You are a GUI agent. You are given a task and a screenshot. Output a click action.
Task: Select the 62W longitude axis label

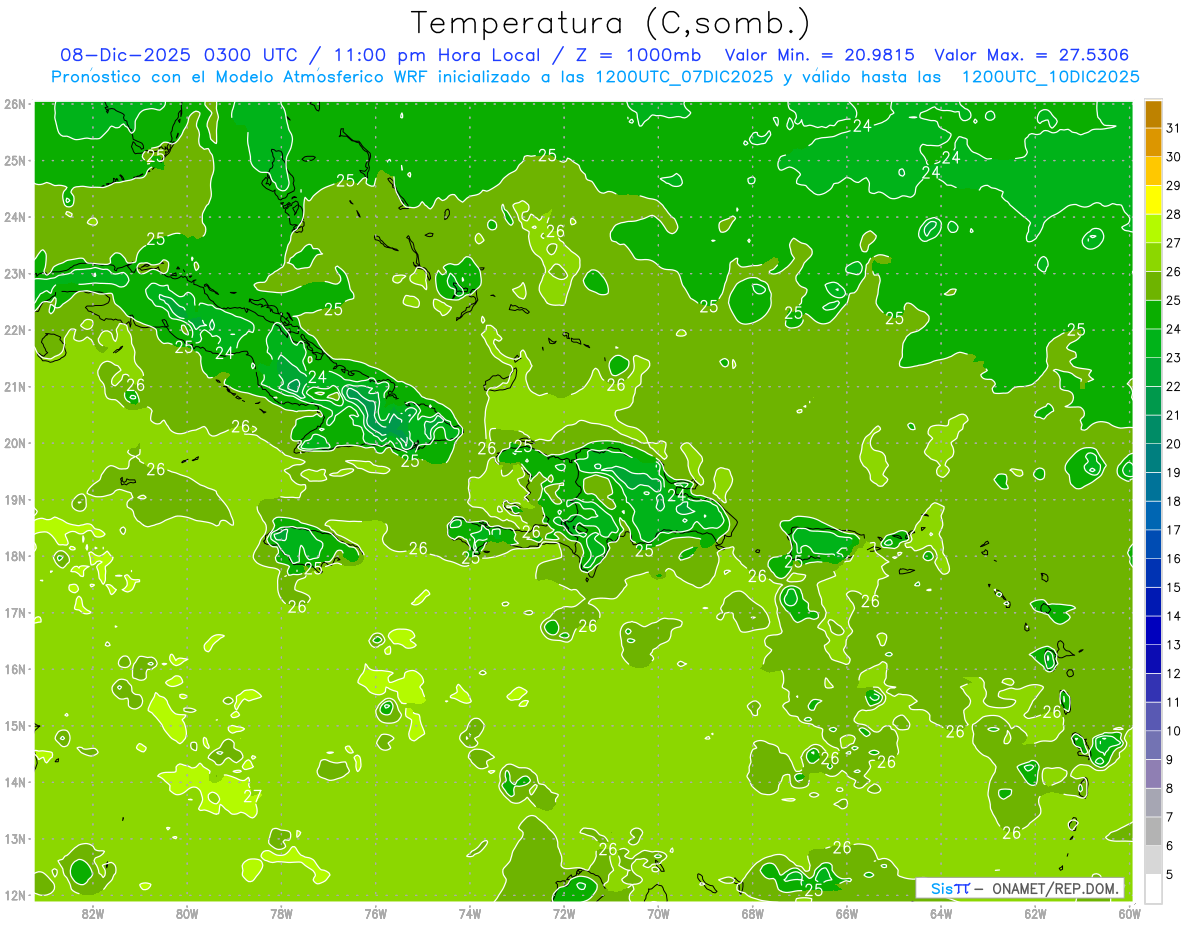[x=1035, y=912]
